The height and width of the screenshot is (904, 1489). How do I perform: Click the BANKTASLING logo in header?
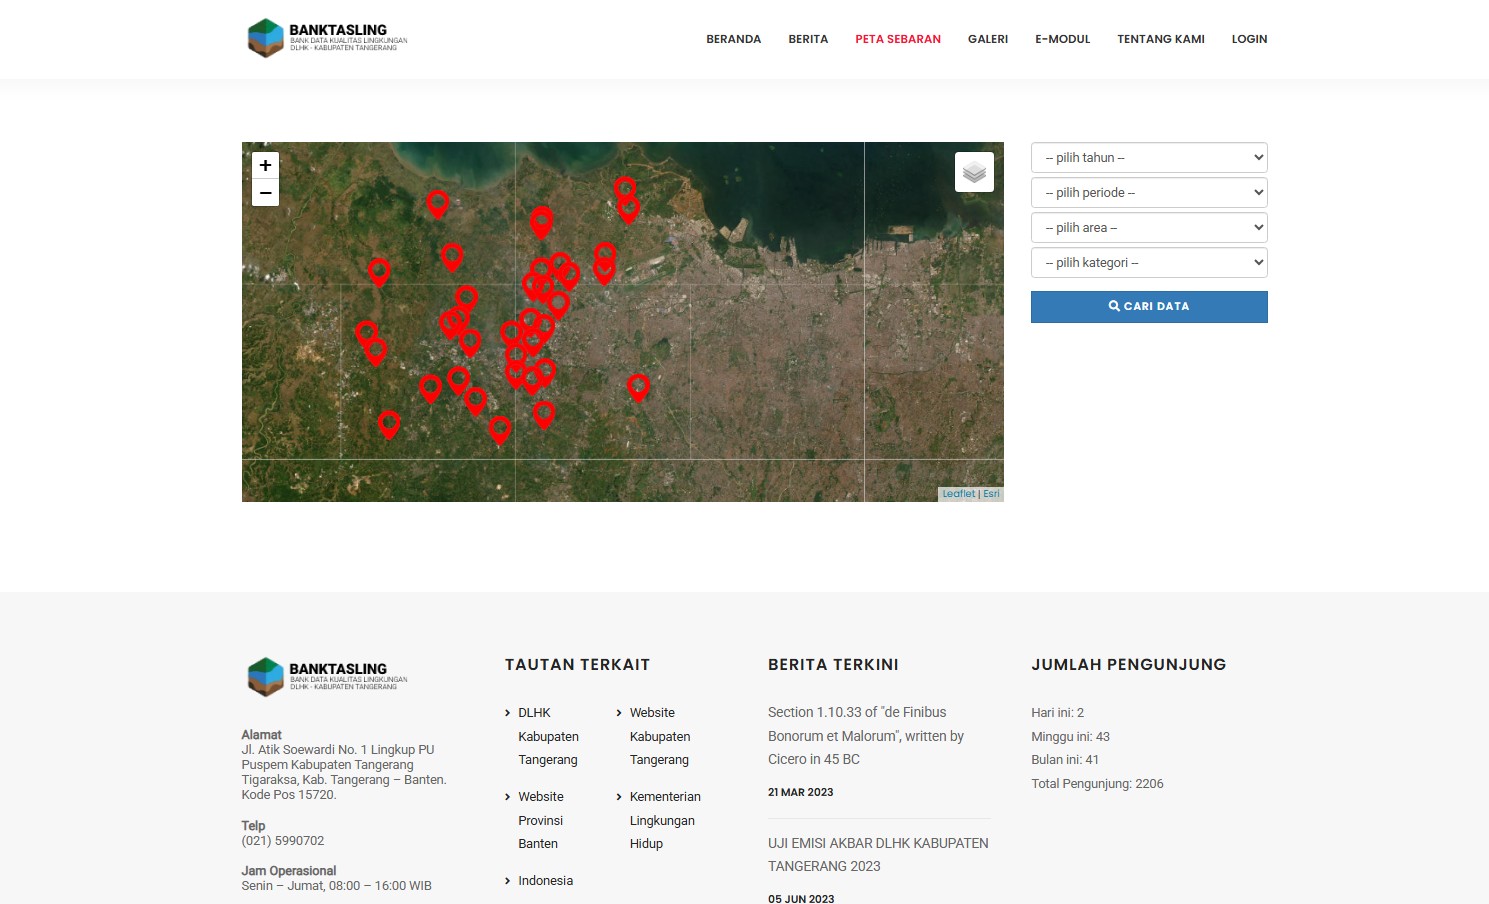coord(327,38)
